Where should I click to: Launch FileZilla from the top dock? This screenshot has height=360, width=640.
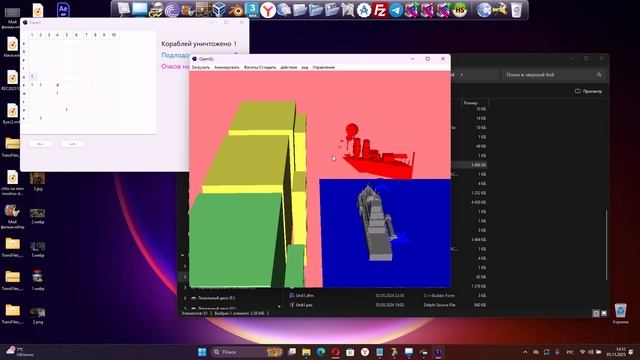pyautogui.click(x=380, y=10)
